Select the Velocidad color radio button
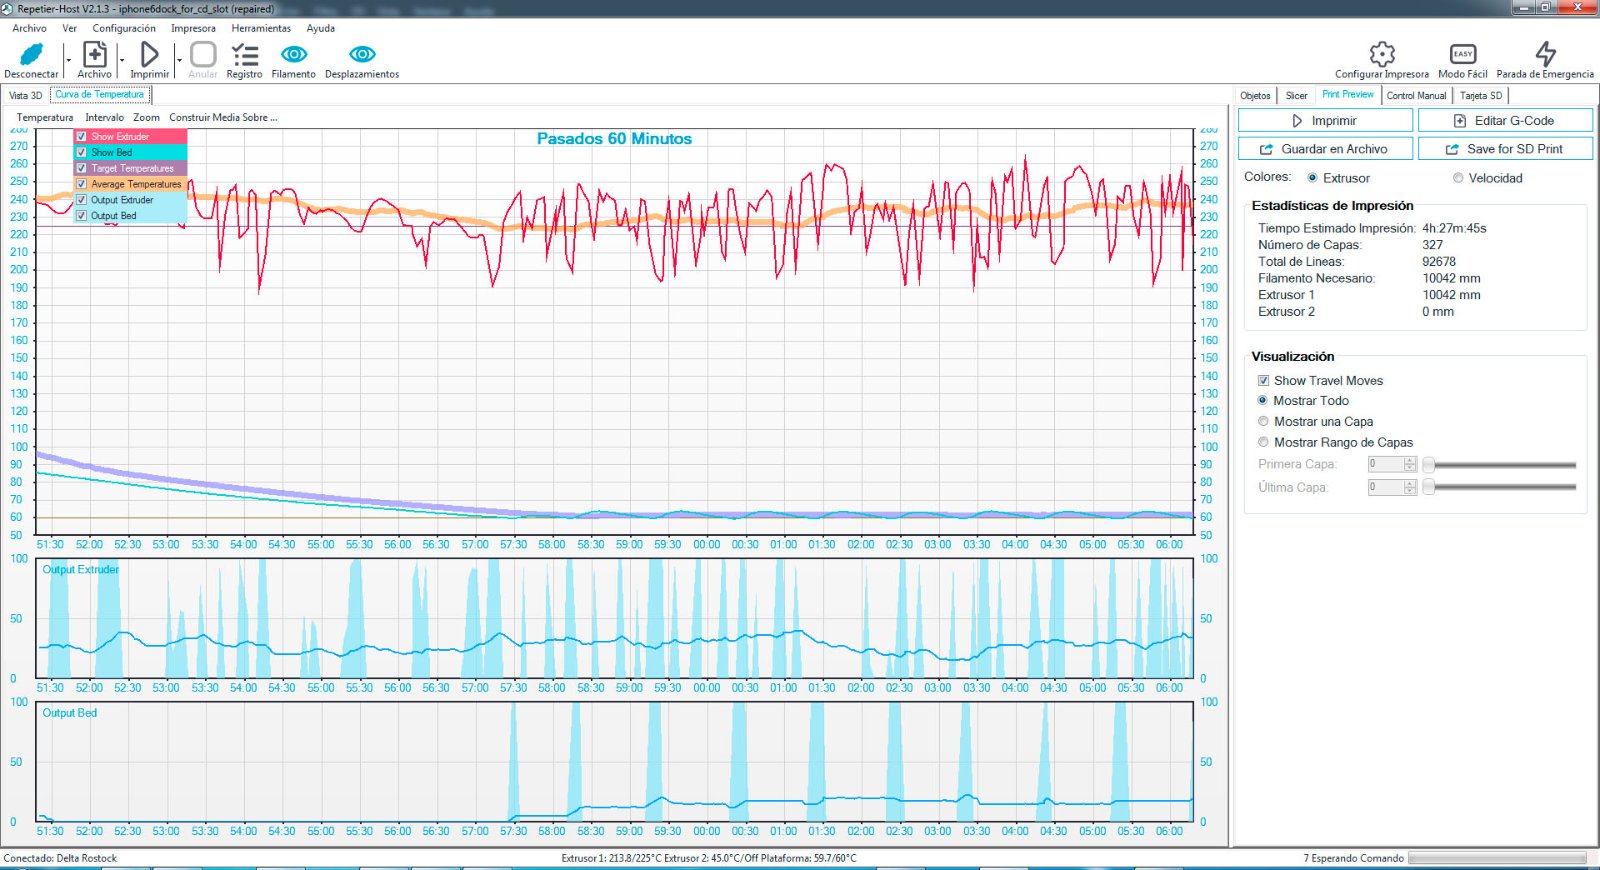Image resolution: width=1600 pixels, height=870 pixels. [x=1458, y=178]
